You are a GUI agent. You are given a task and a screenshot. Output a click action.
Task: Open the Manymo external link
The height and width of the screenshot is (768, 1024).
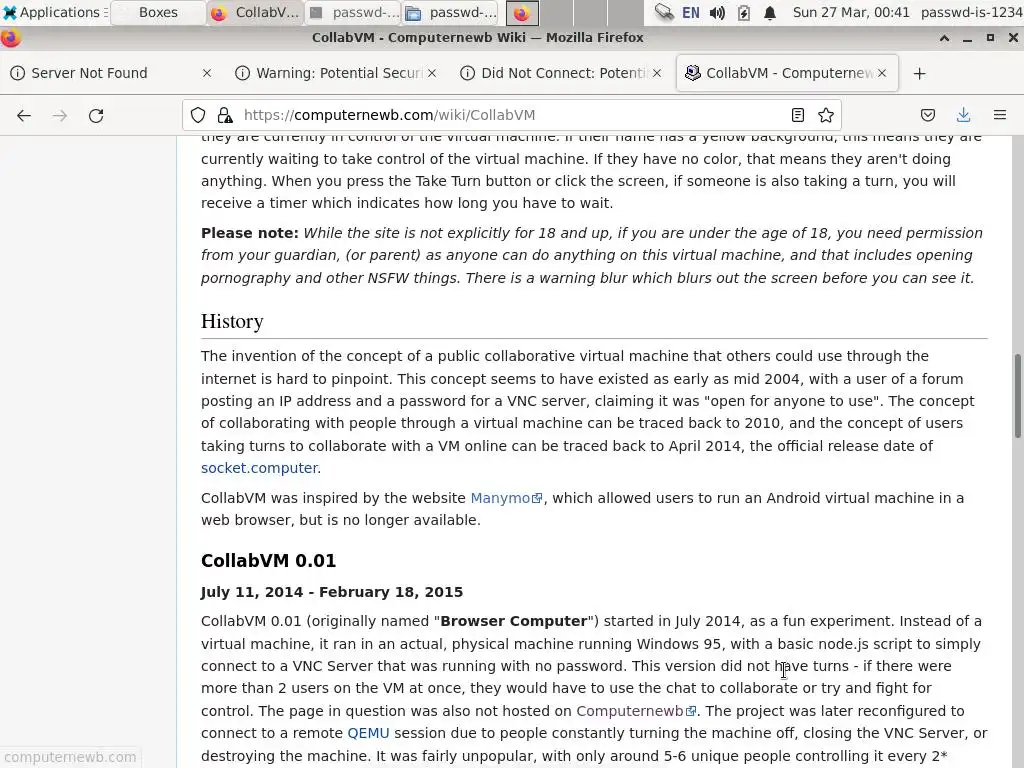[x=506, y=498]
